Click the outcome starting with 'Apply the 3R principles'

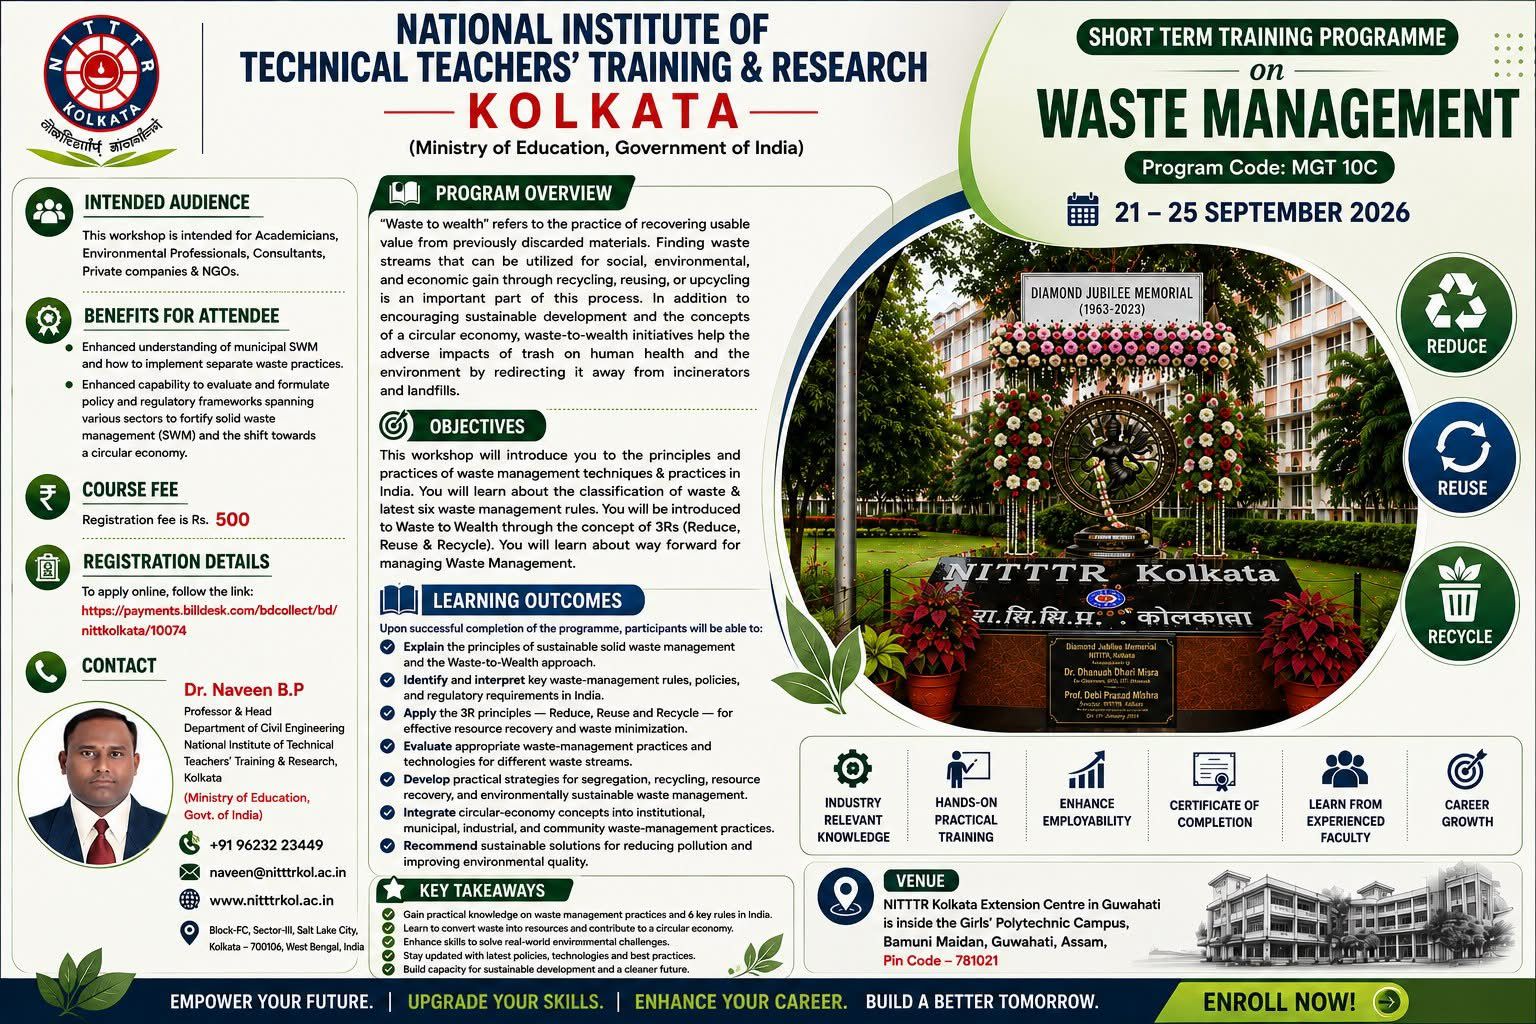click(x=567, y=721)
